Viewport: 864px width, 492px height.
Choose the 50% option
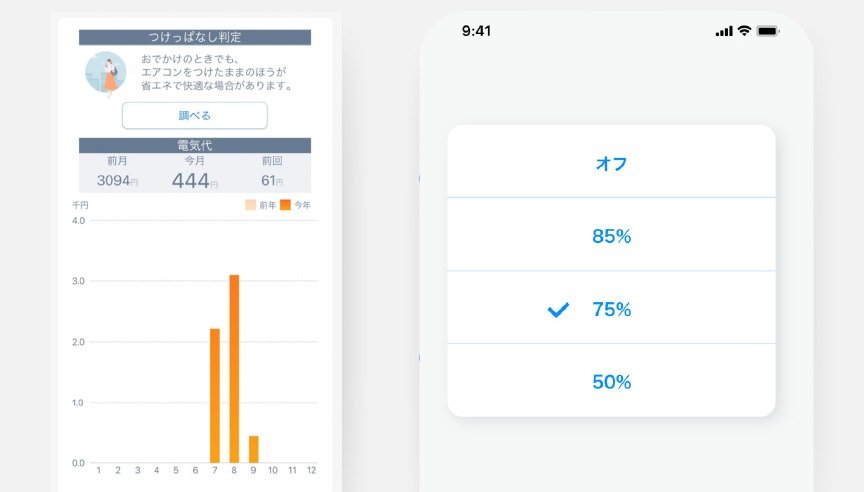[x=611, y=382]
